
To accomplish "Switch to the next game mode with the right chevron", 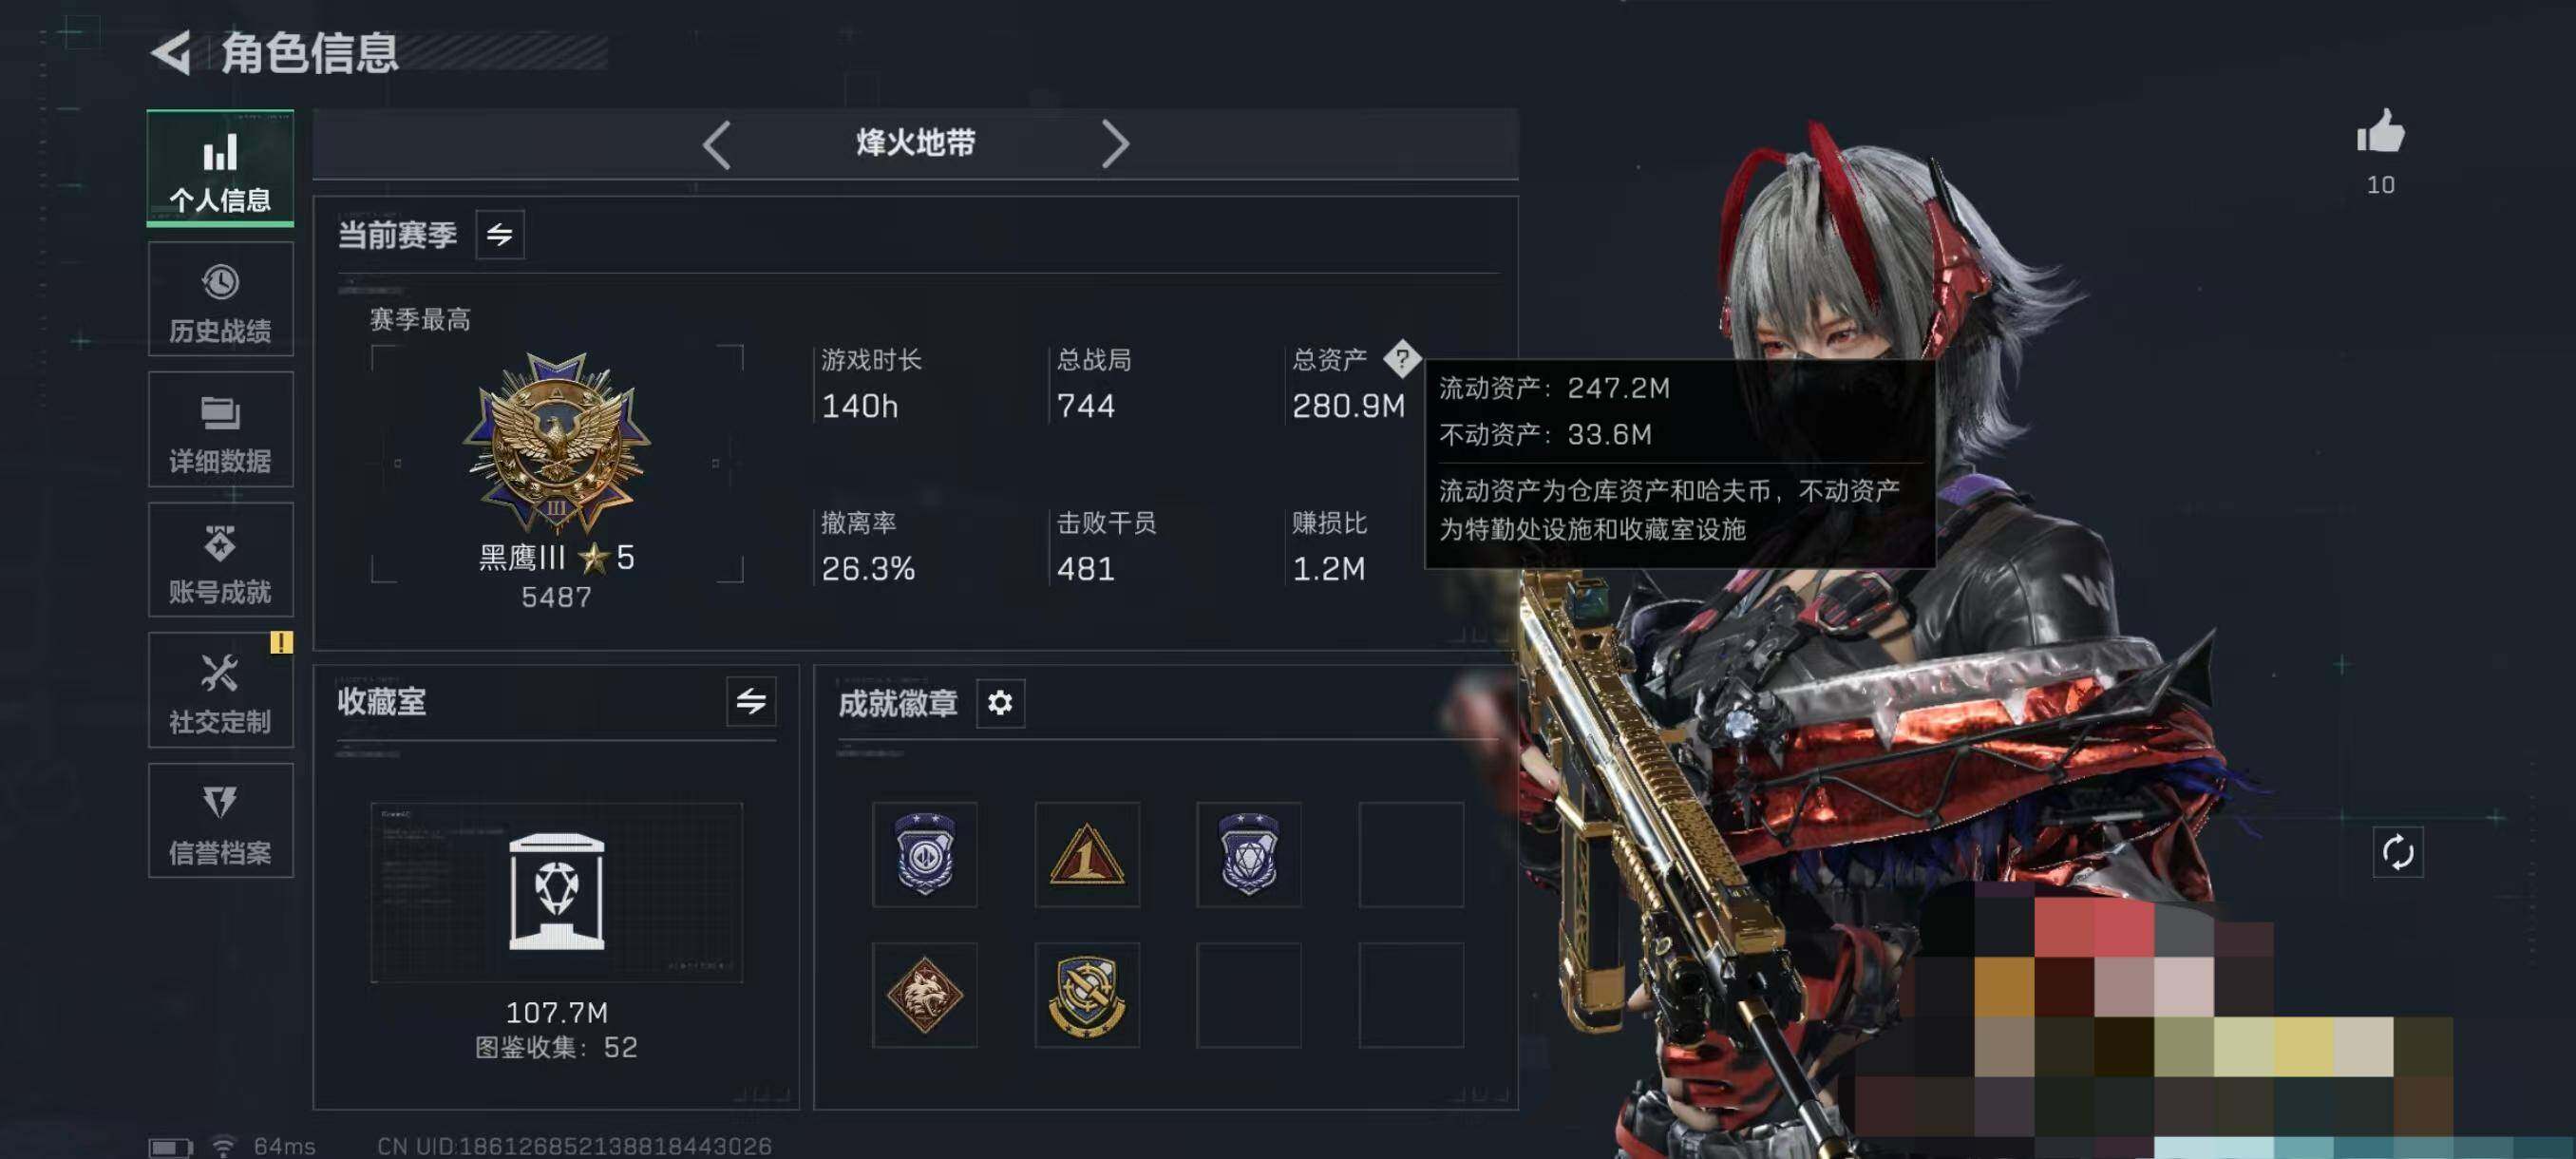I will point(1115,145).
